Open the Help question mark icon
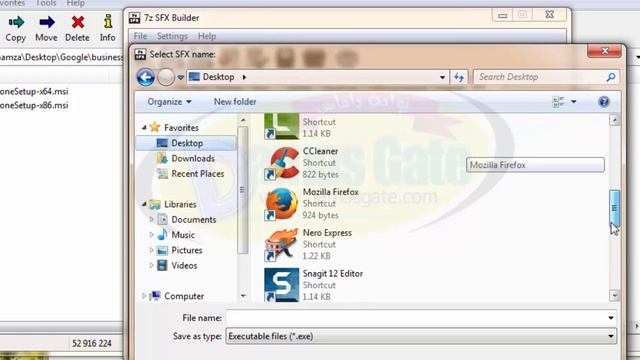Image resolution: width=640 pixels, height=360 pixels. pyautogui.click(x=604, y=102)
